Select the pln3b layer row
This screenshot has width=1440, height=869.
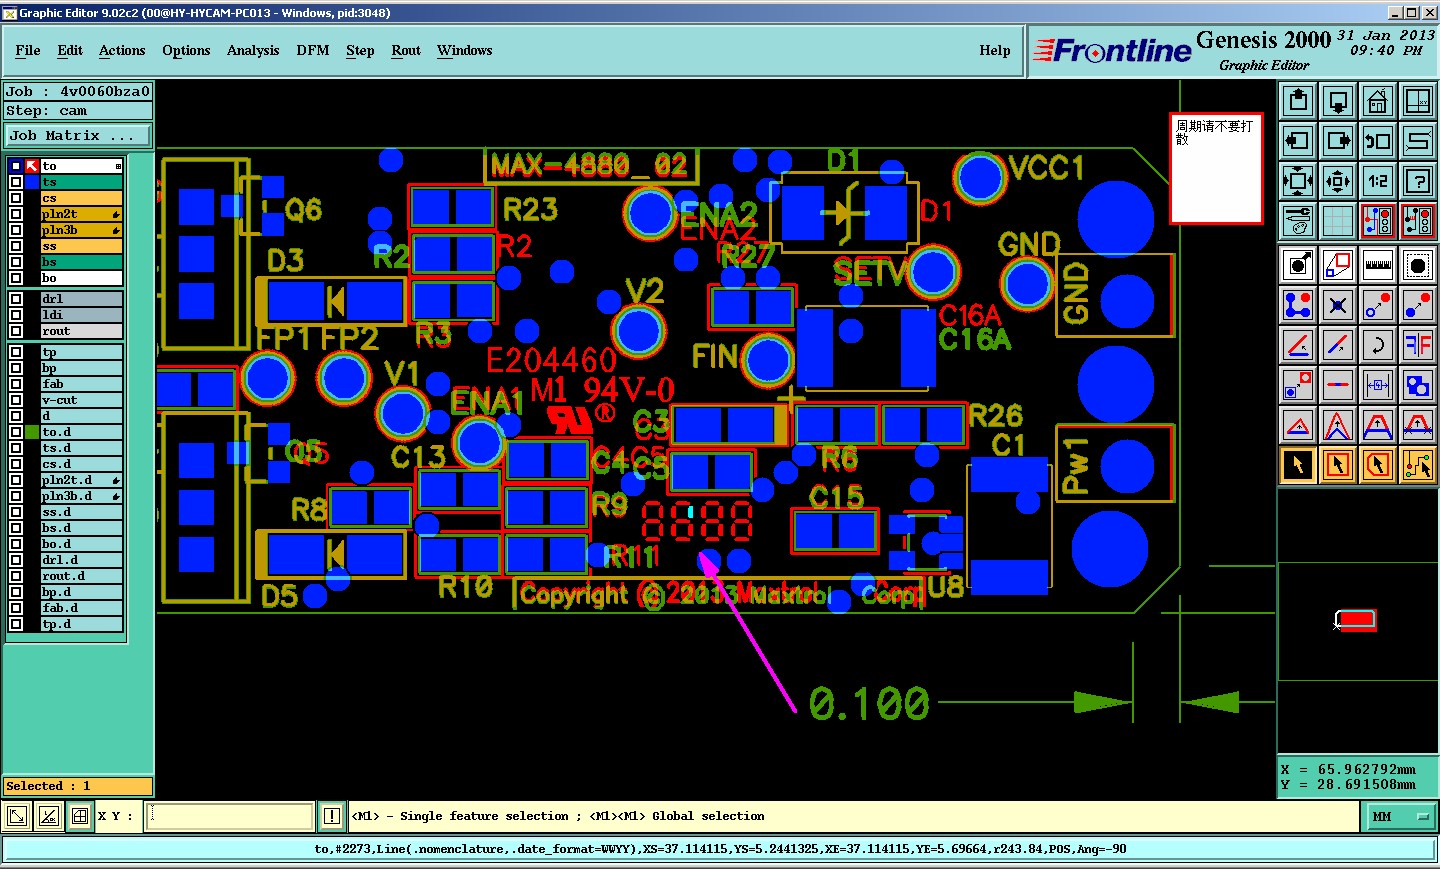point(81,230)
